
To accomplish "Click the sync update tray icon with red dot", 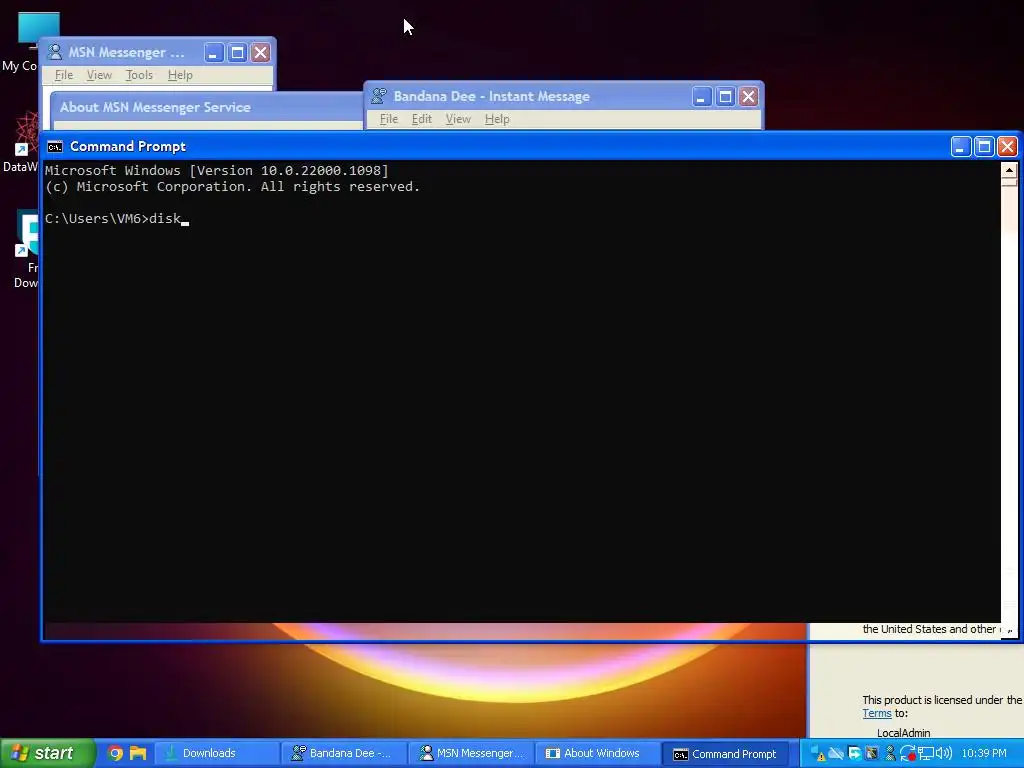I will pyautogui.click(x=907, y=754).
